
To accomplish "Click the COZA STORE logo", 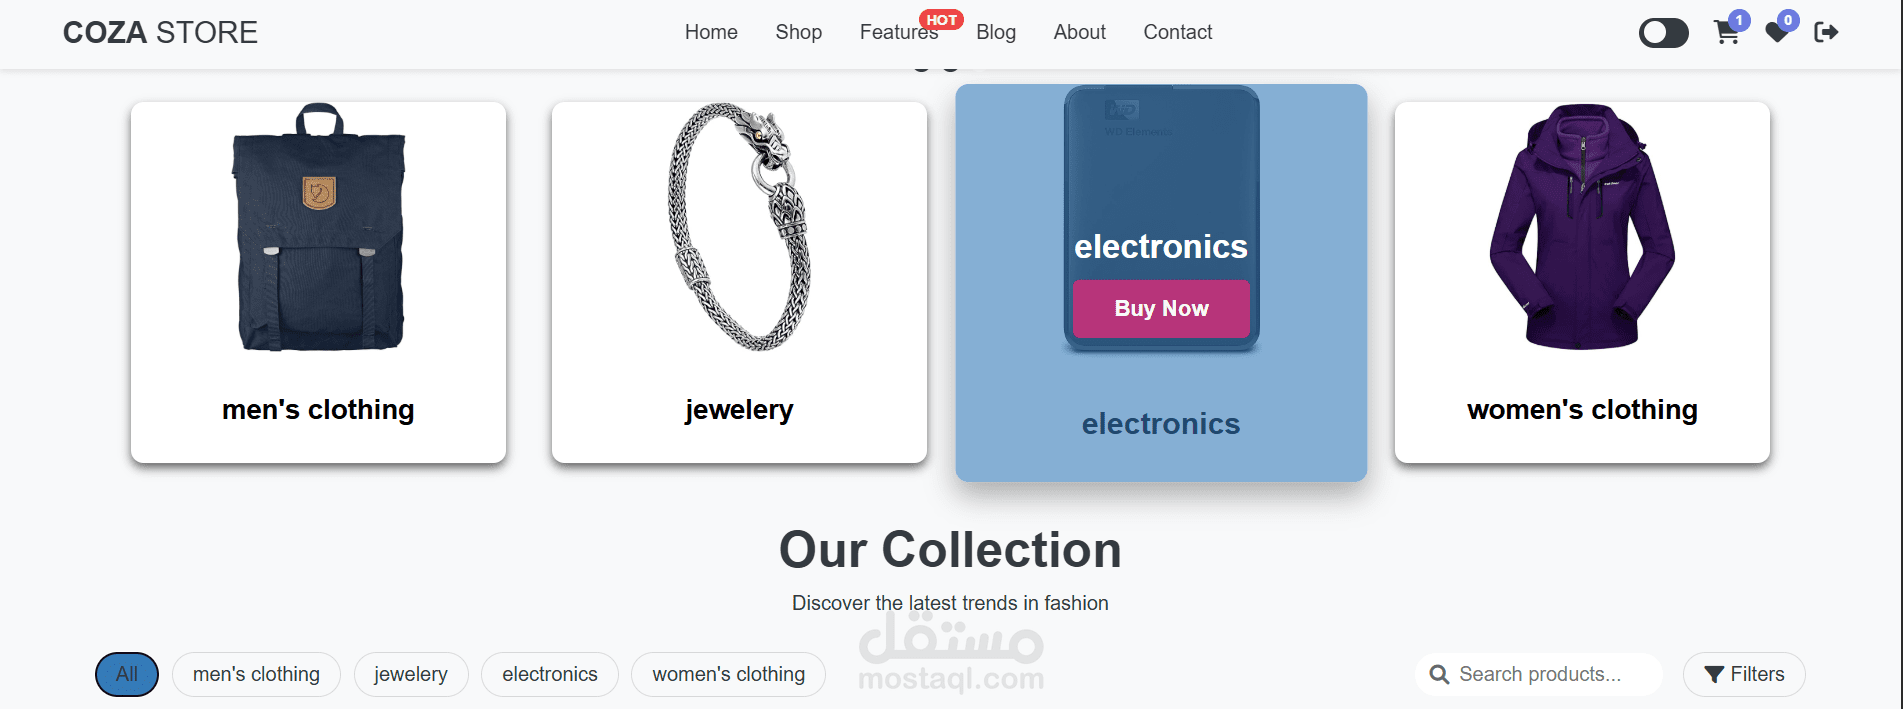I will pos(160,32).
